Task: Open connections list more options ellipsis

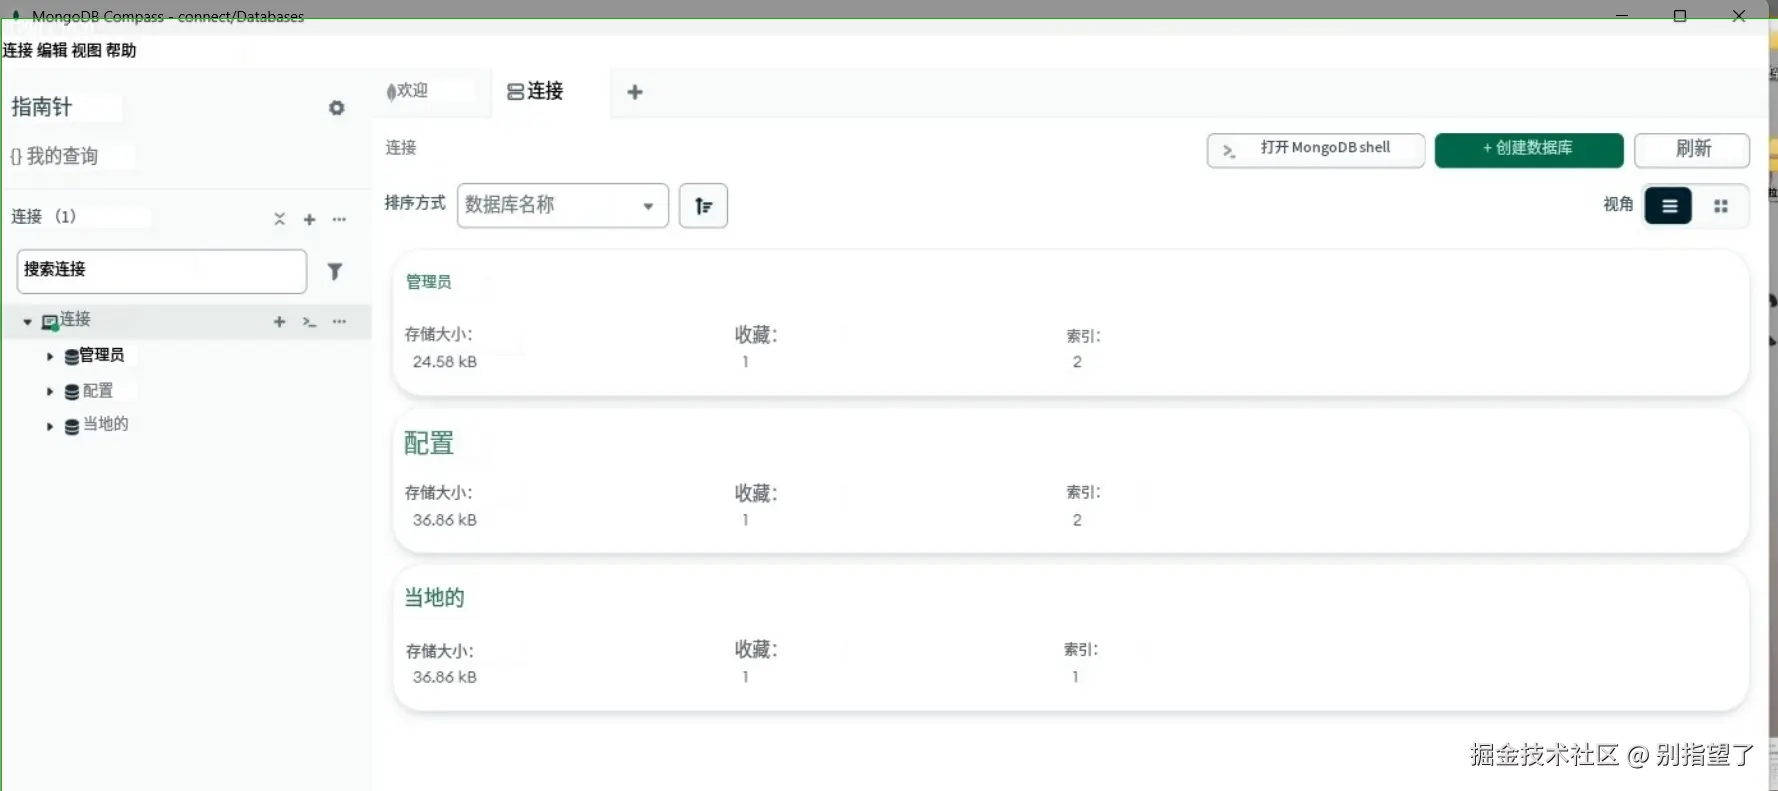Action: point(340,219)
